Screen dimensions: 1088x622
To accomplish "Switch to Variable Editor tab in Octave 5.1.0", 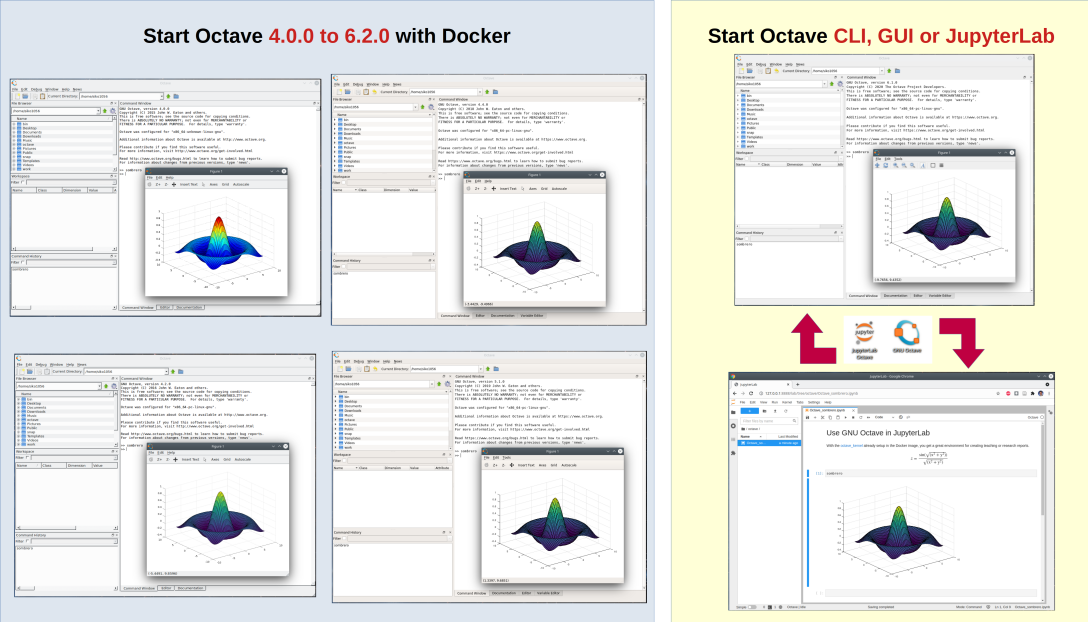I will (548, 593).
